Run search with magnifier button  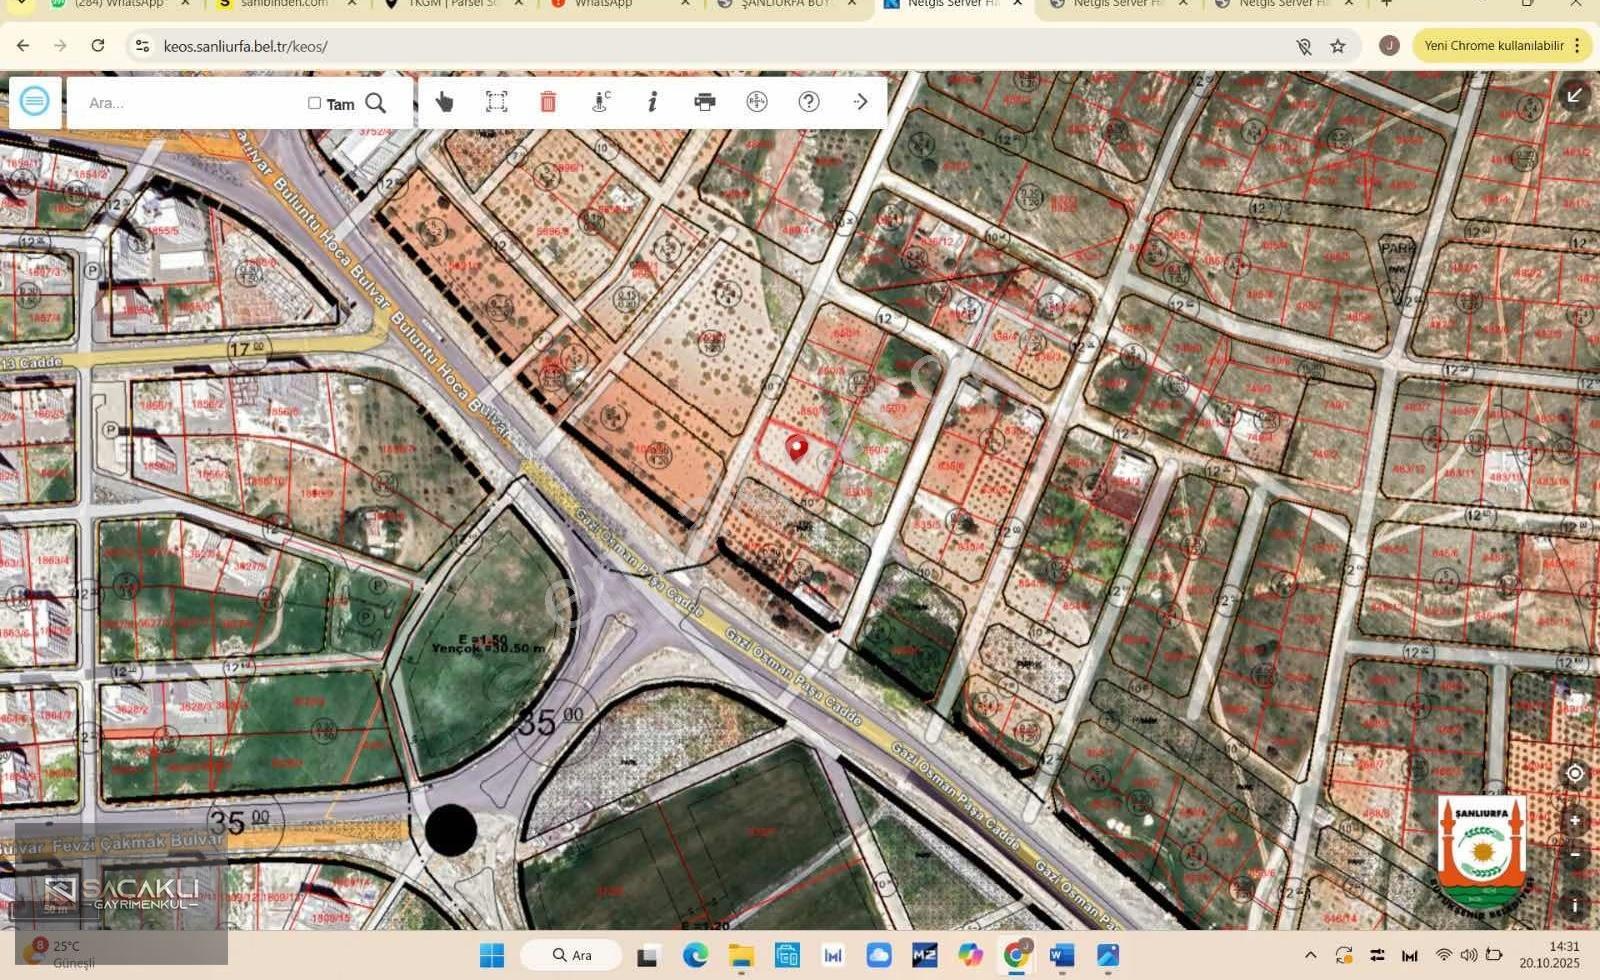[x=376, y=103]
